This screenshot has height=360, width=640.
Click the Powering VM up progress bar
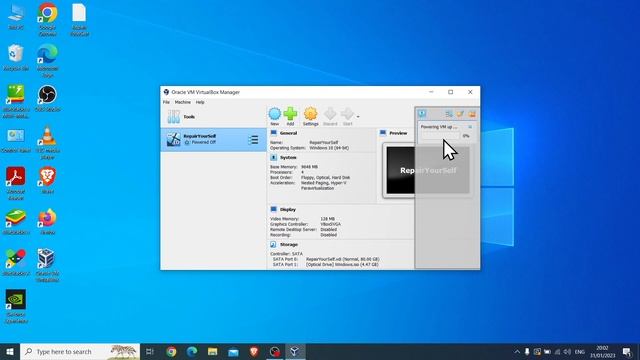pos(440,136)
